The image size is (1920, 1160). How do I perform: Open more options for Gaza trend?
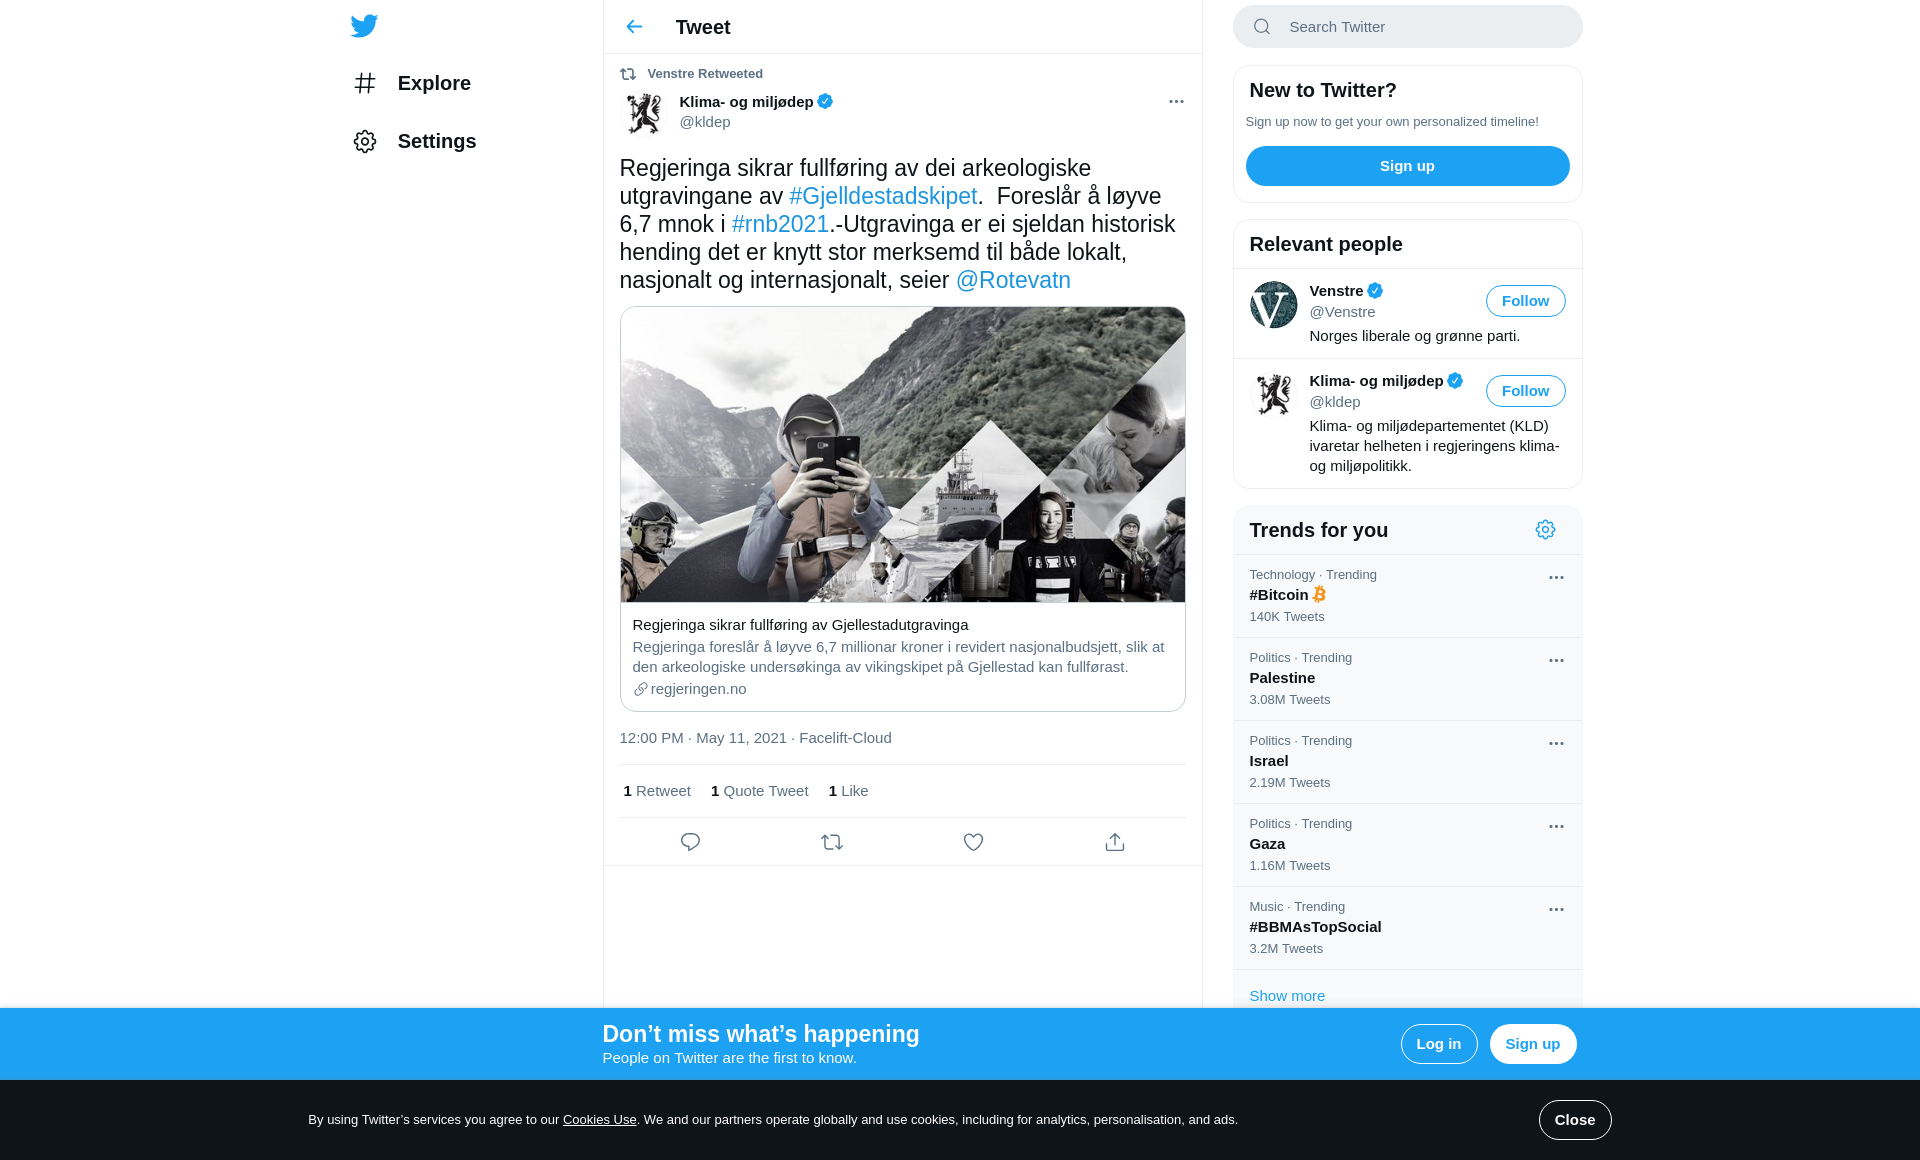tap(1556, 827)
